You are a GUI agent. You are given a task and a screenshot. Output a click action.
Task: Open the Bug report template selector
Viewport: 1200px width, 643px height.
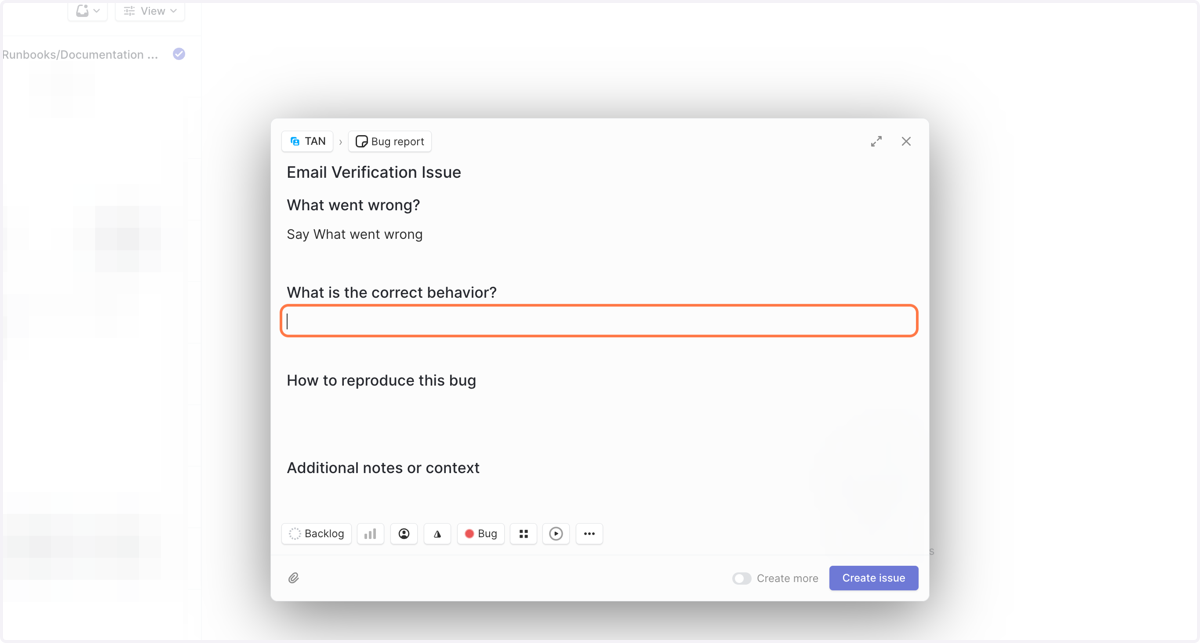(x=390, y=142)
